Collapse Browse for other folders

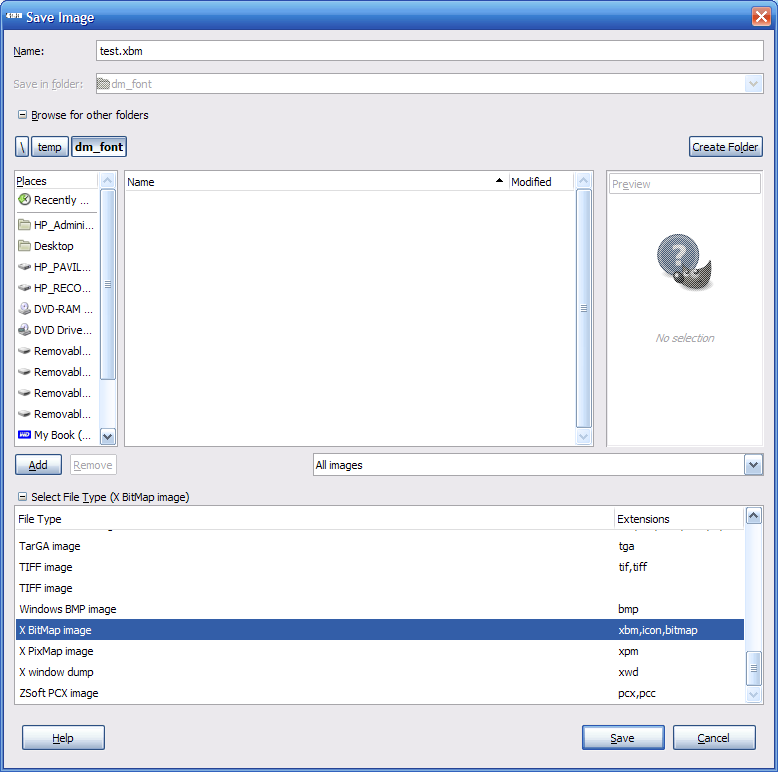tap(22, 115)
